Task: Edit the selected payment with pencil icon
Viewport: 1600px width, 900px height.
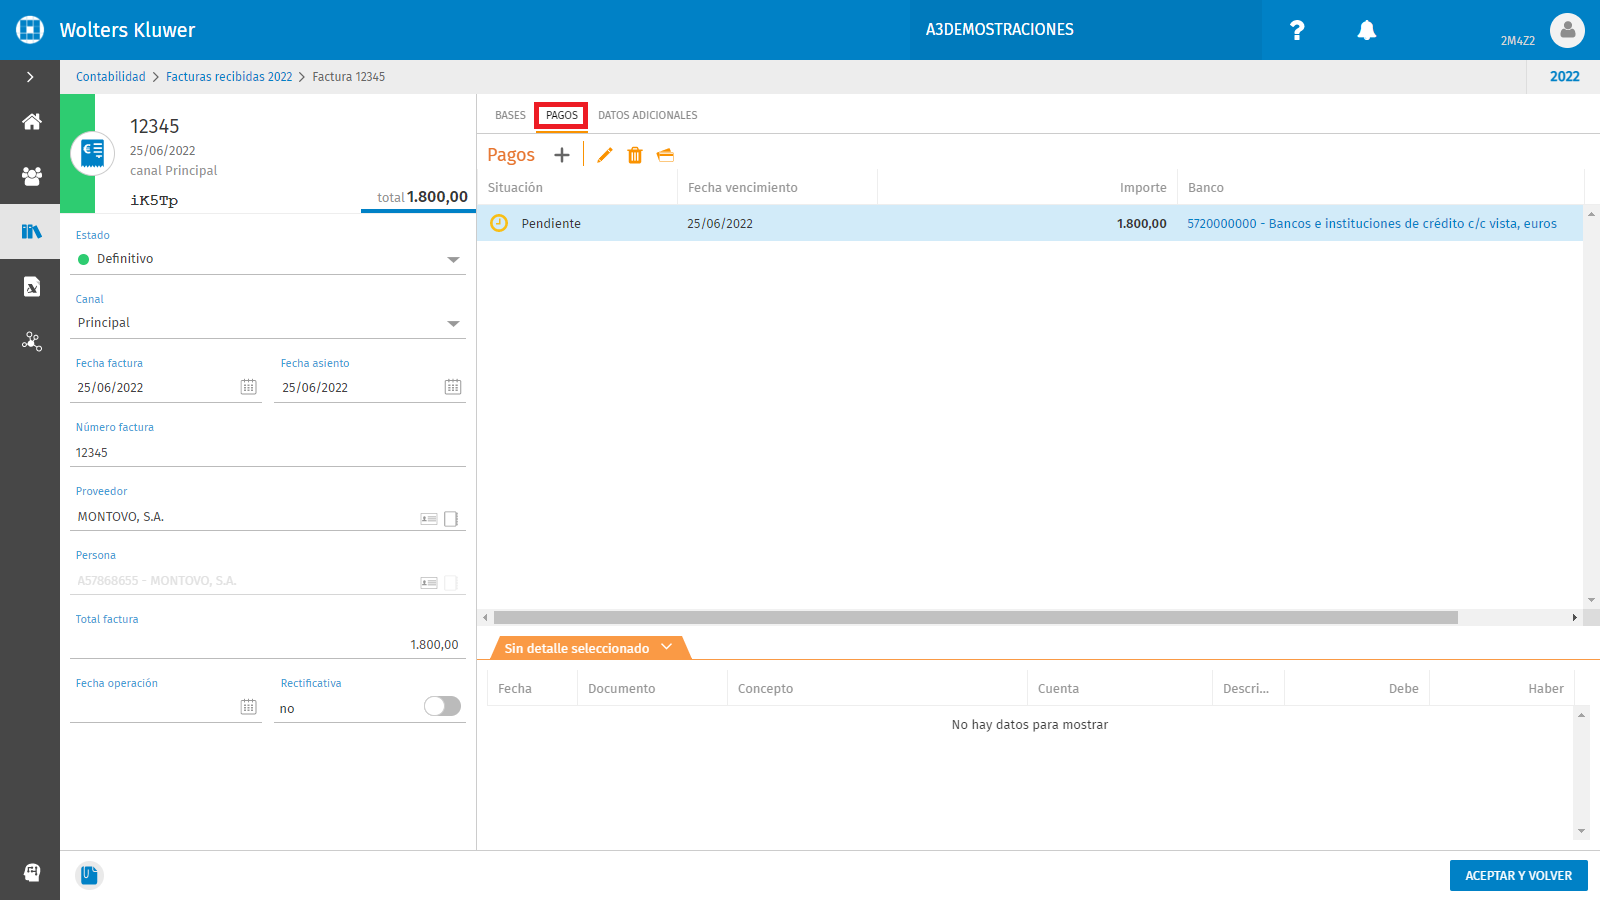Action: click(x=604, y=155)
